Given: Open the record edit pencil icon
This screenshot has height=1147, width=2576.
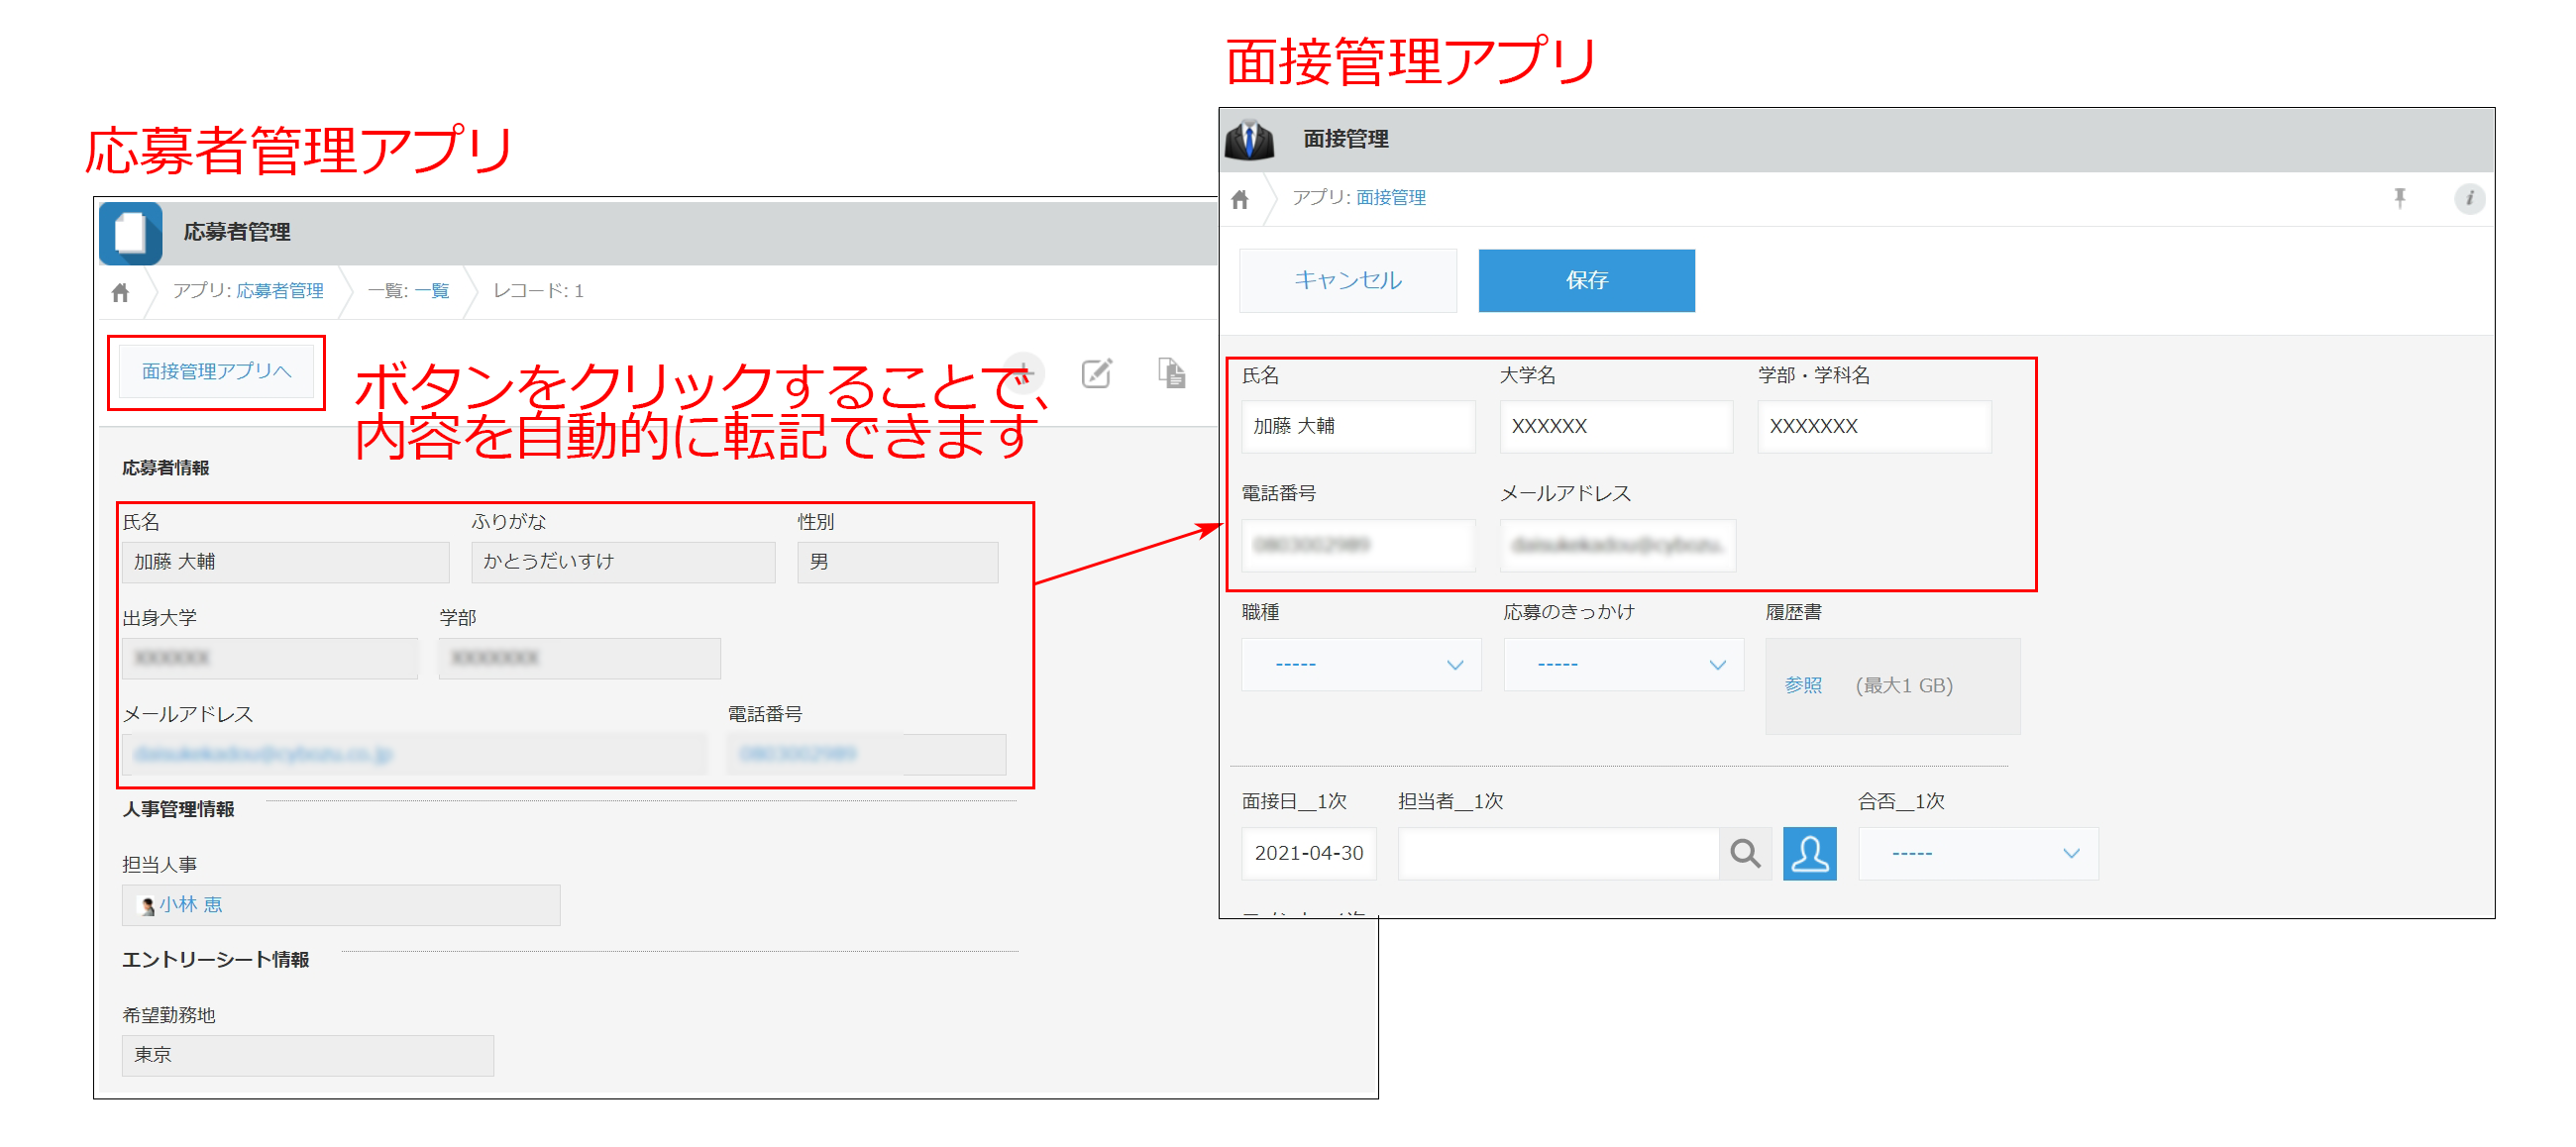Looking at the screenshot, I should pyautogui.click(x=1096, y=373).
